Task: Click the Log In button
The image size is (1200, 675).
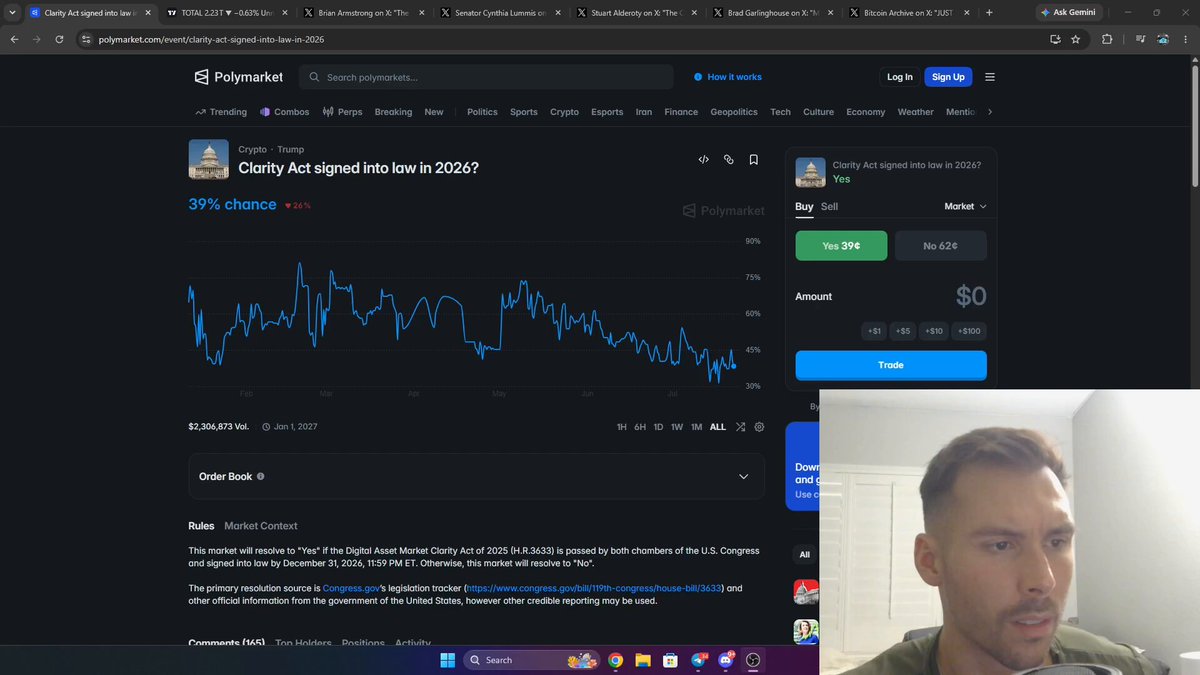Action: click(x=900, y=77)
